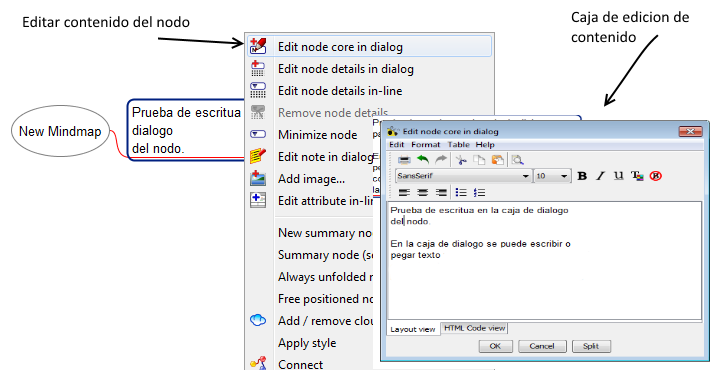Click the Edit attribute in-line icon
The height and width of the screenshot is (370, 722).
pos(258,200)
